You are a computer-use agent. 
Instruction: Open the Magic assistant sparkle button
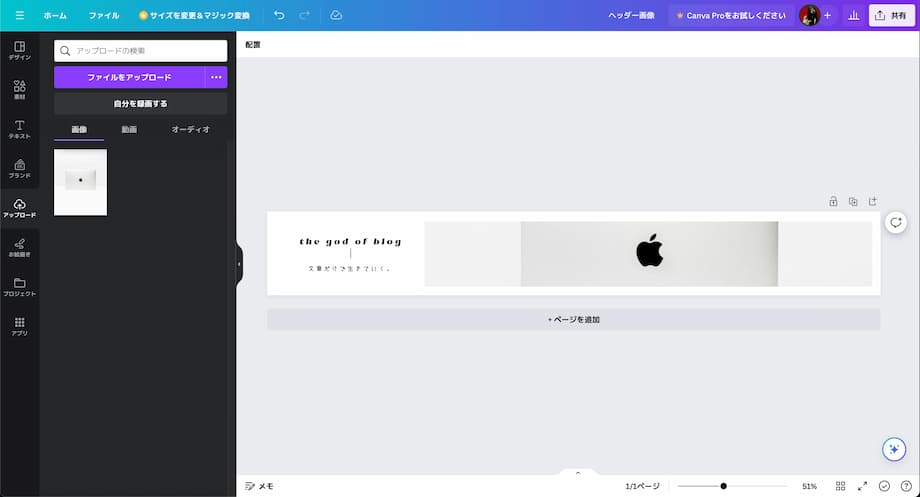[894, 449]
